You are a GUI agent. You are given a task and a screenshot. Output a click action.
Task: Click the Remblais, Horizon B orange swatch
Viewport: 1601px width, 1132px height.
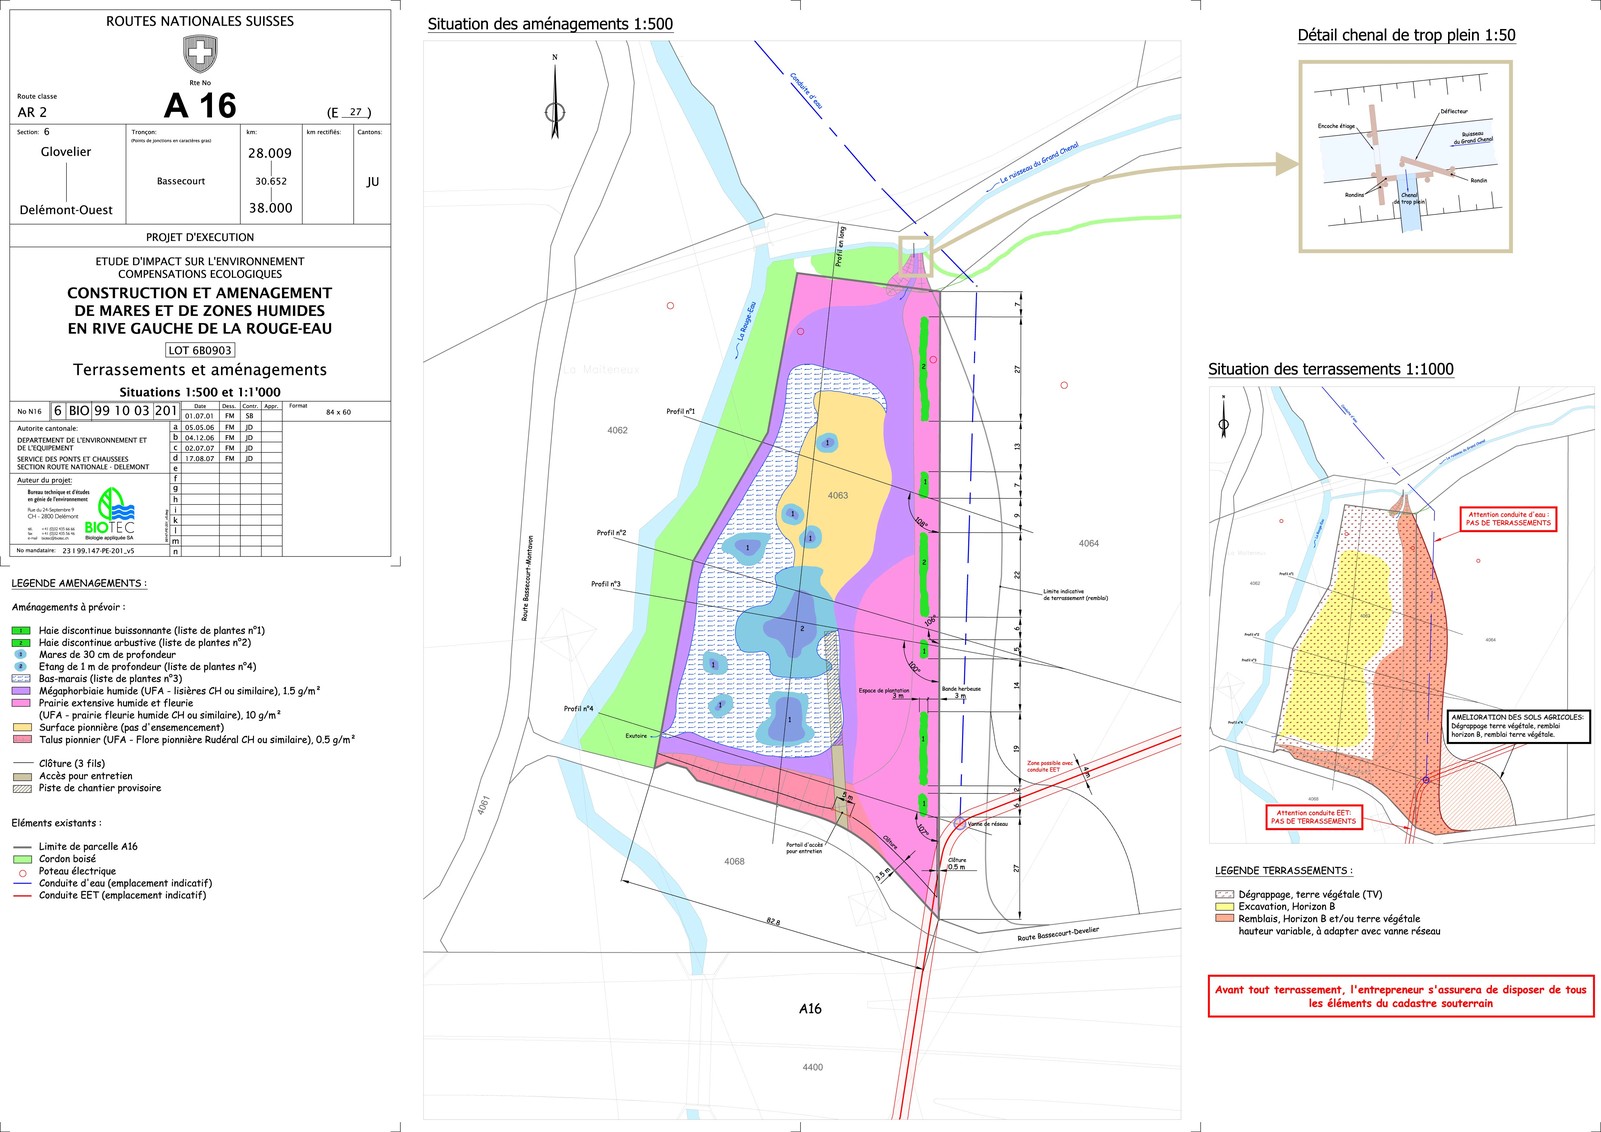pos(1224,919)
